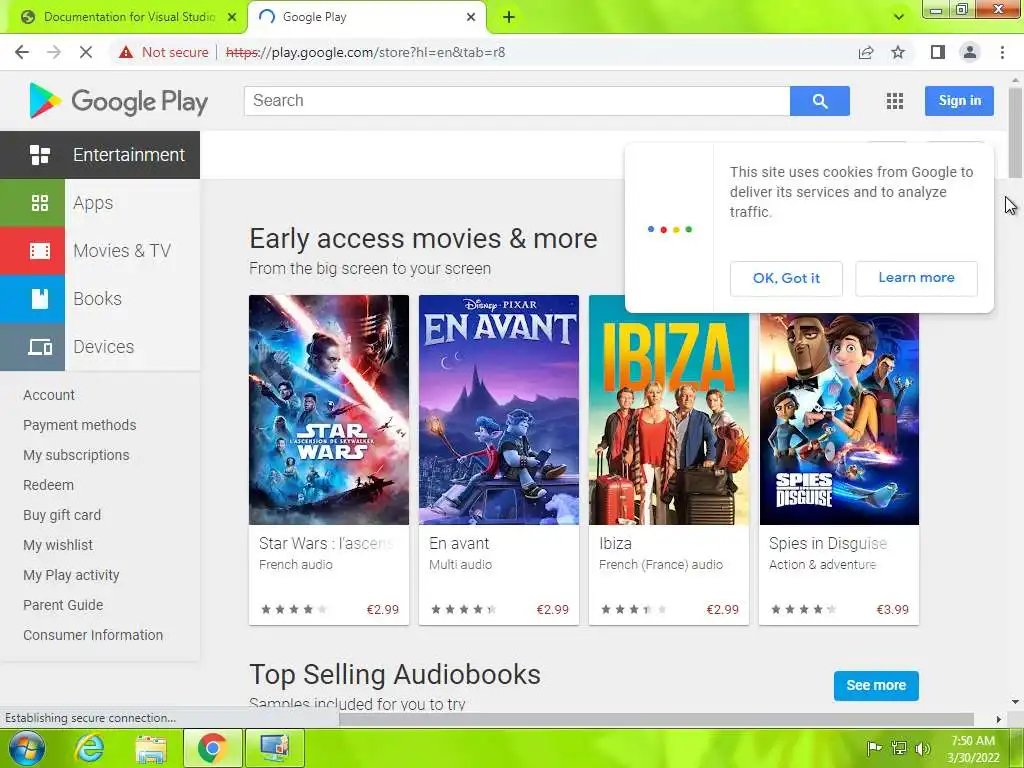Switch to Documentation for Visual Studio tab
Image resolution: width=1024 pixels, height=768 pixels.
click(124, 17)
